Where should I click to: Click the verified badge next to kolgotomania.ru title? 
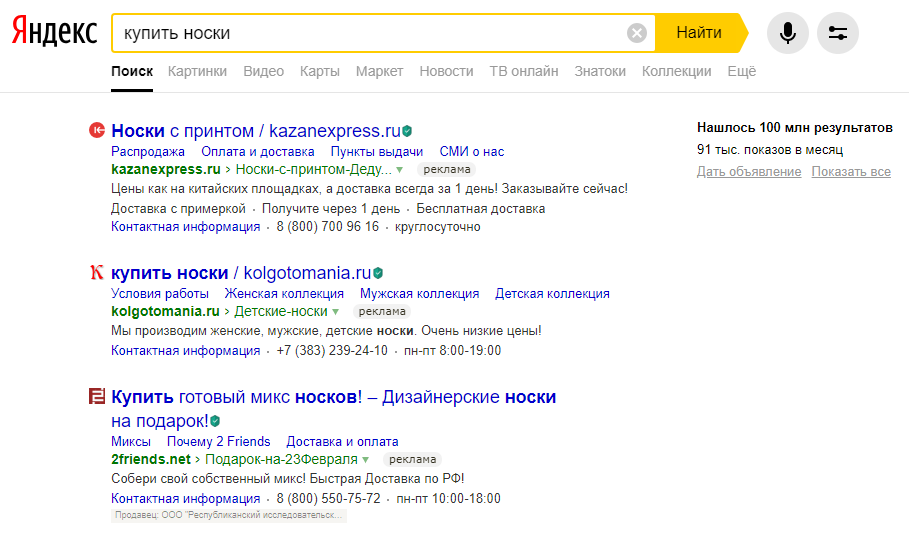pos(378,273)
